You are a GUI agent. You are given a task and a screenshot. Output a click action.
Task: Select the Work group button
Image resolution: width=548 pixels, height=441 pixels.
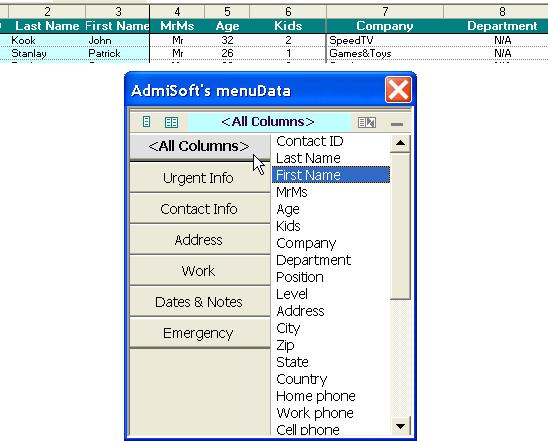[199, 271]
